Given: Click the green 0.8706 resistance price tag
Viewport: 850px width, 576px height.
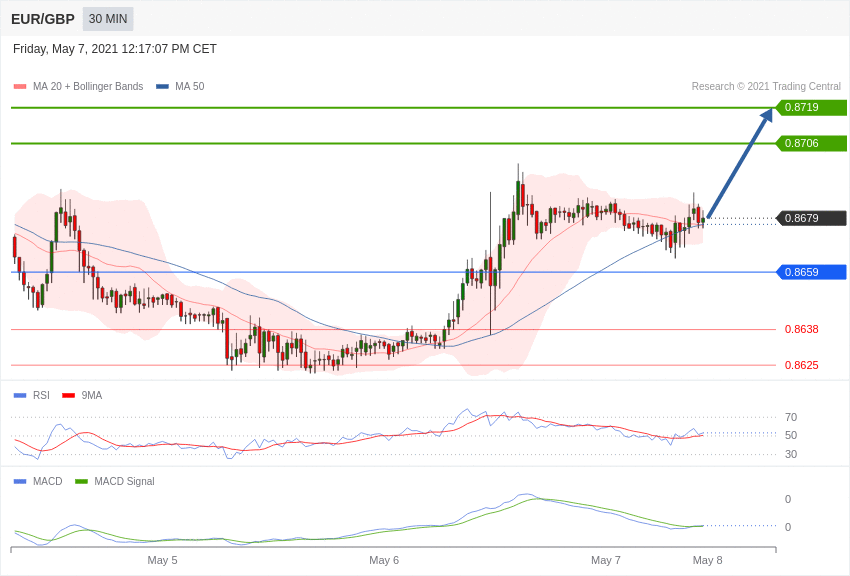Looking at the screenshot, I should 812,143.
